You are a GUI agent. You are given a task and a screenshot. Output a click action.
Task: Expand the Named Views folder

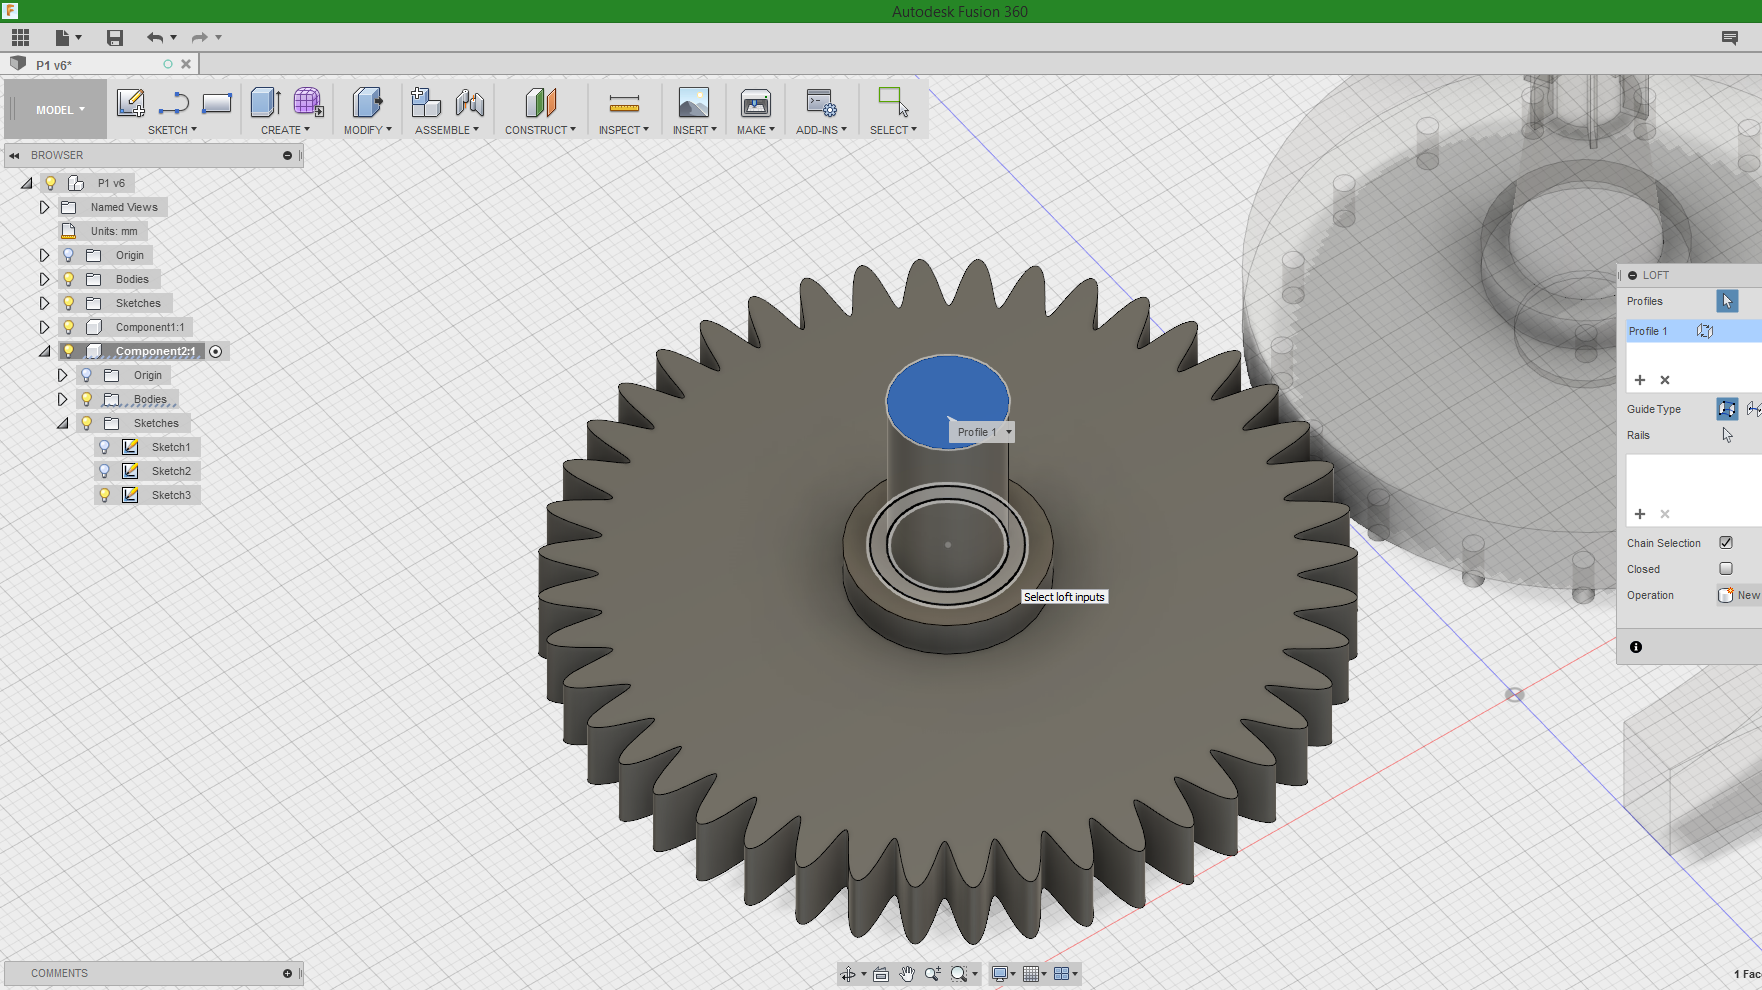pyautogui.click(x=44, y=207)
